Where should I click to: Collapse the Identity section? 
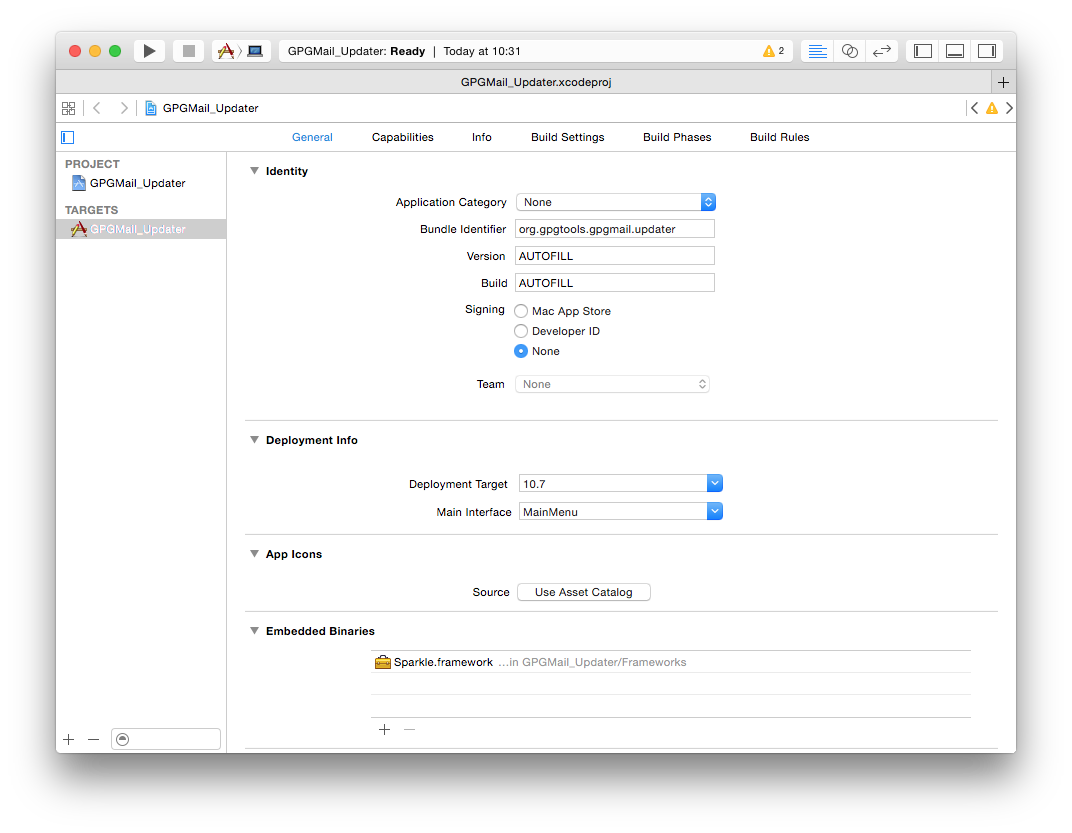[254, 171]
